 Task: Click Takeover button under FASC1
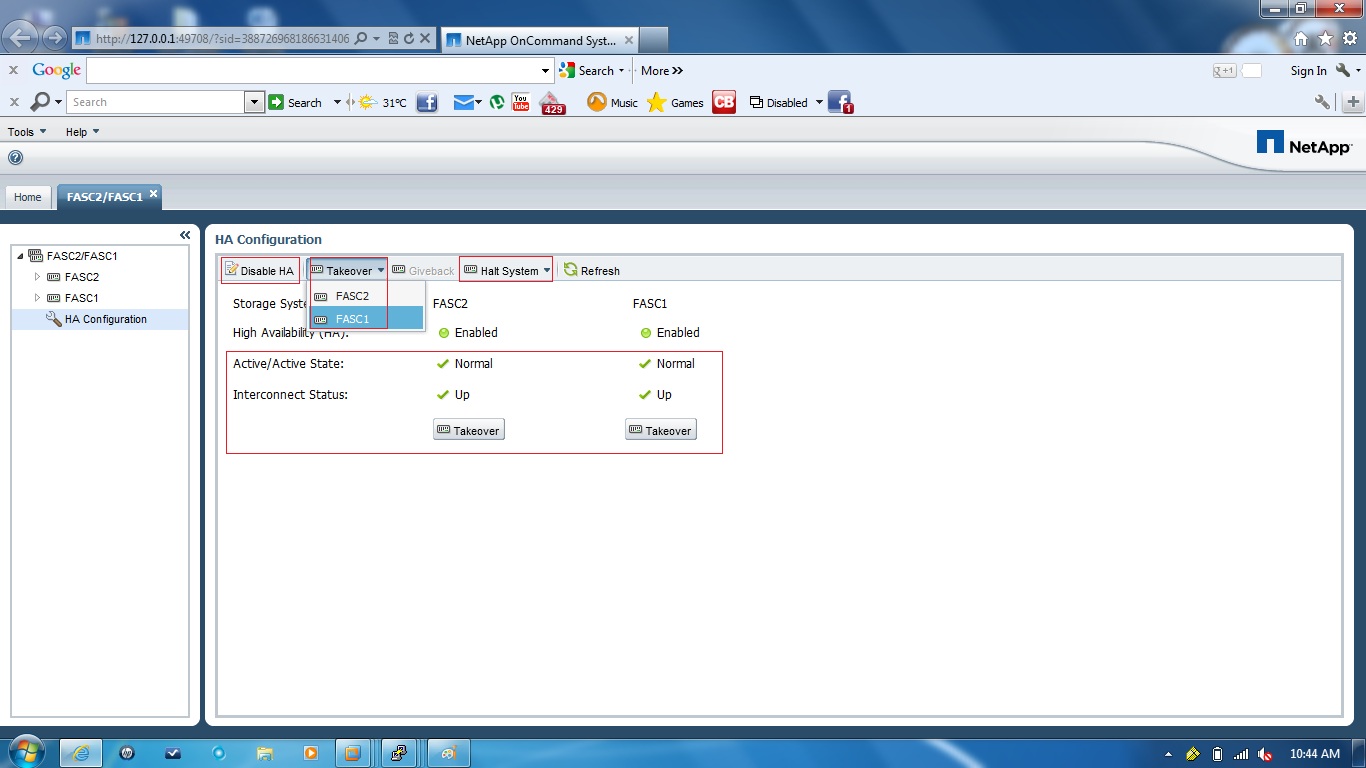point(660,429)
